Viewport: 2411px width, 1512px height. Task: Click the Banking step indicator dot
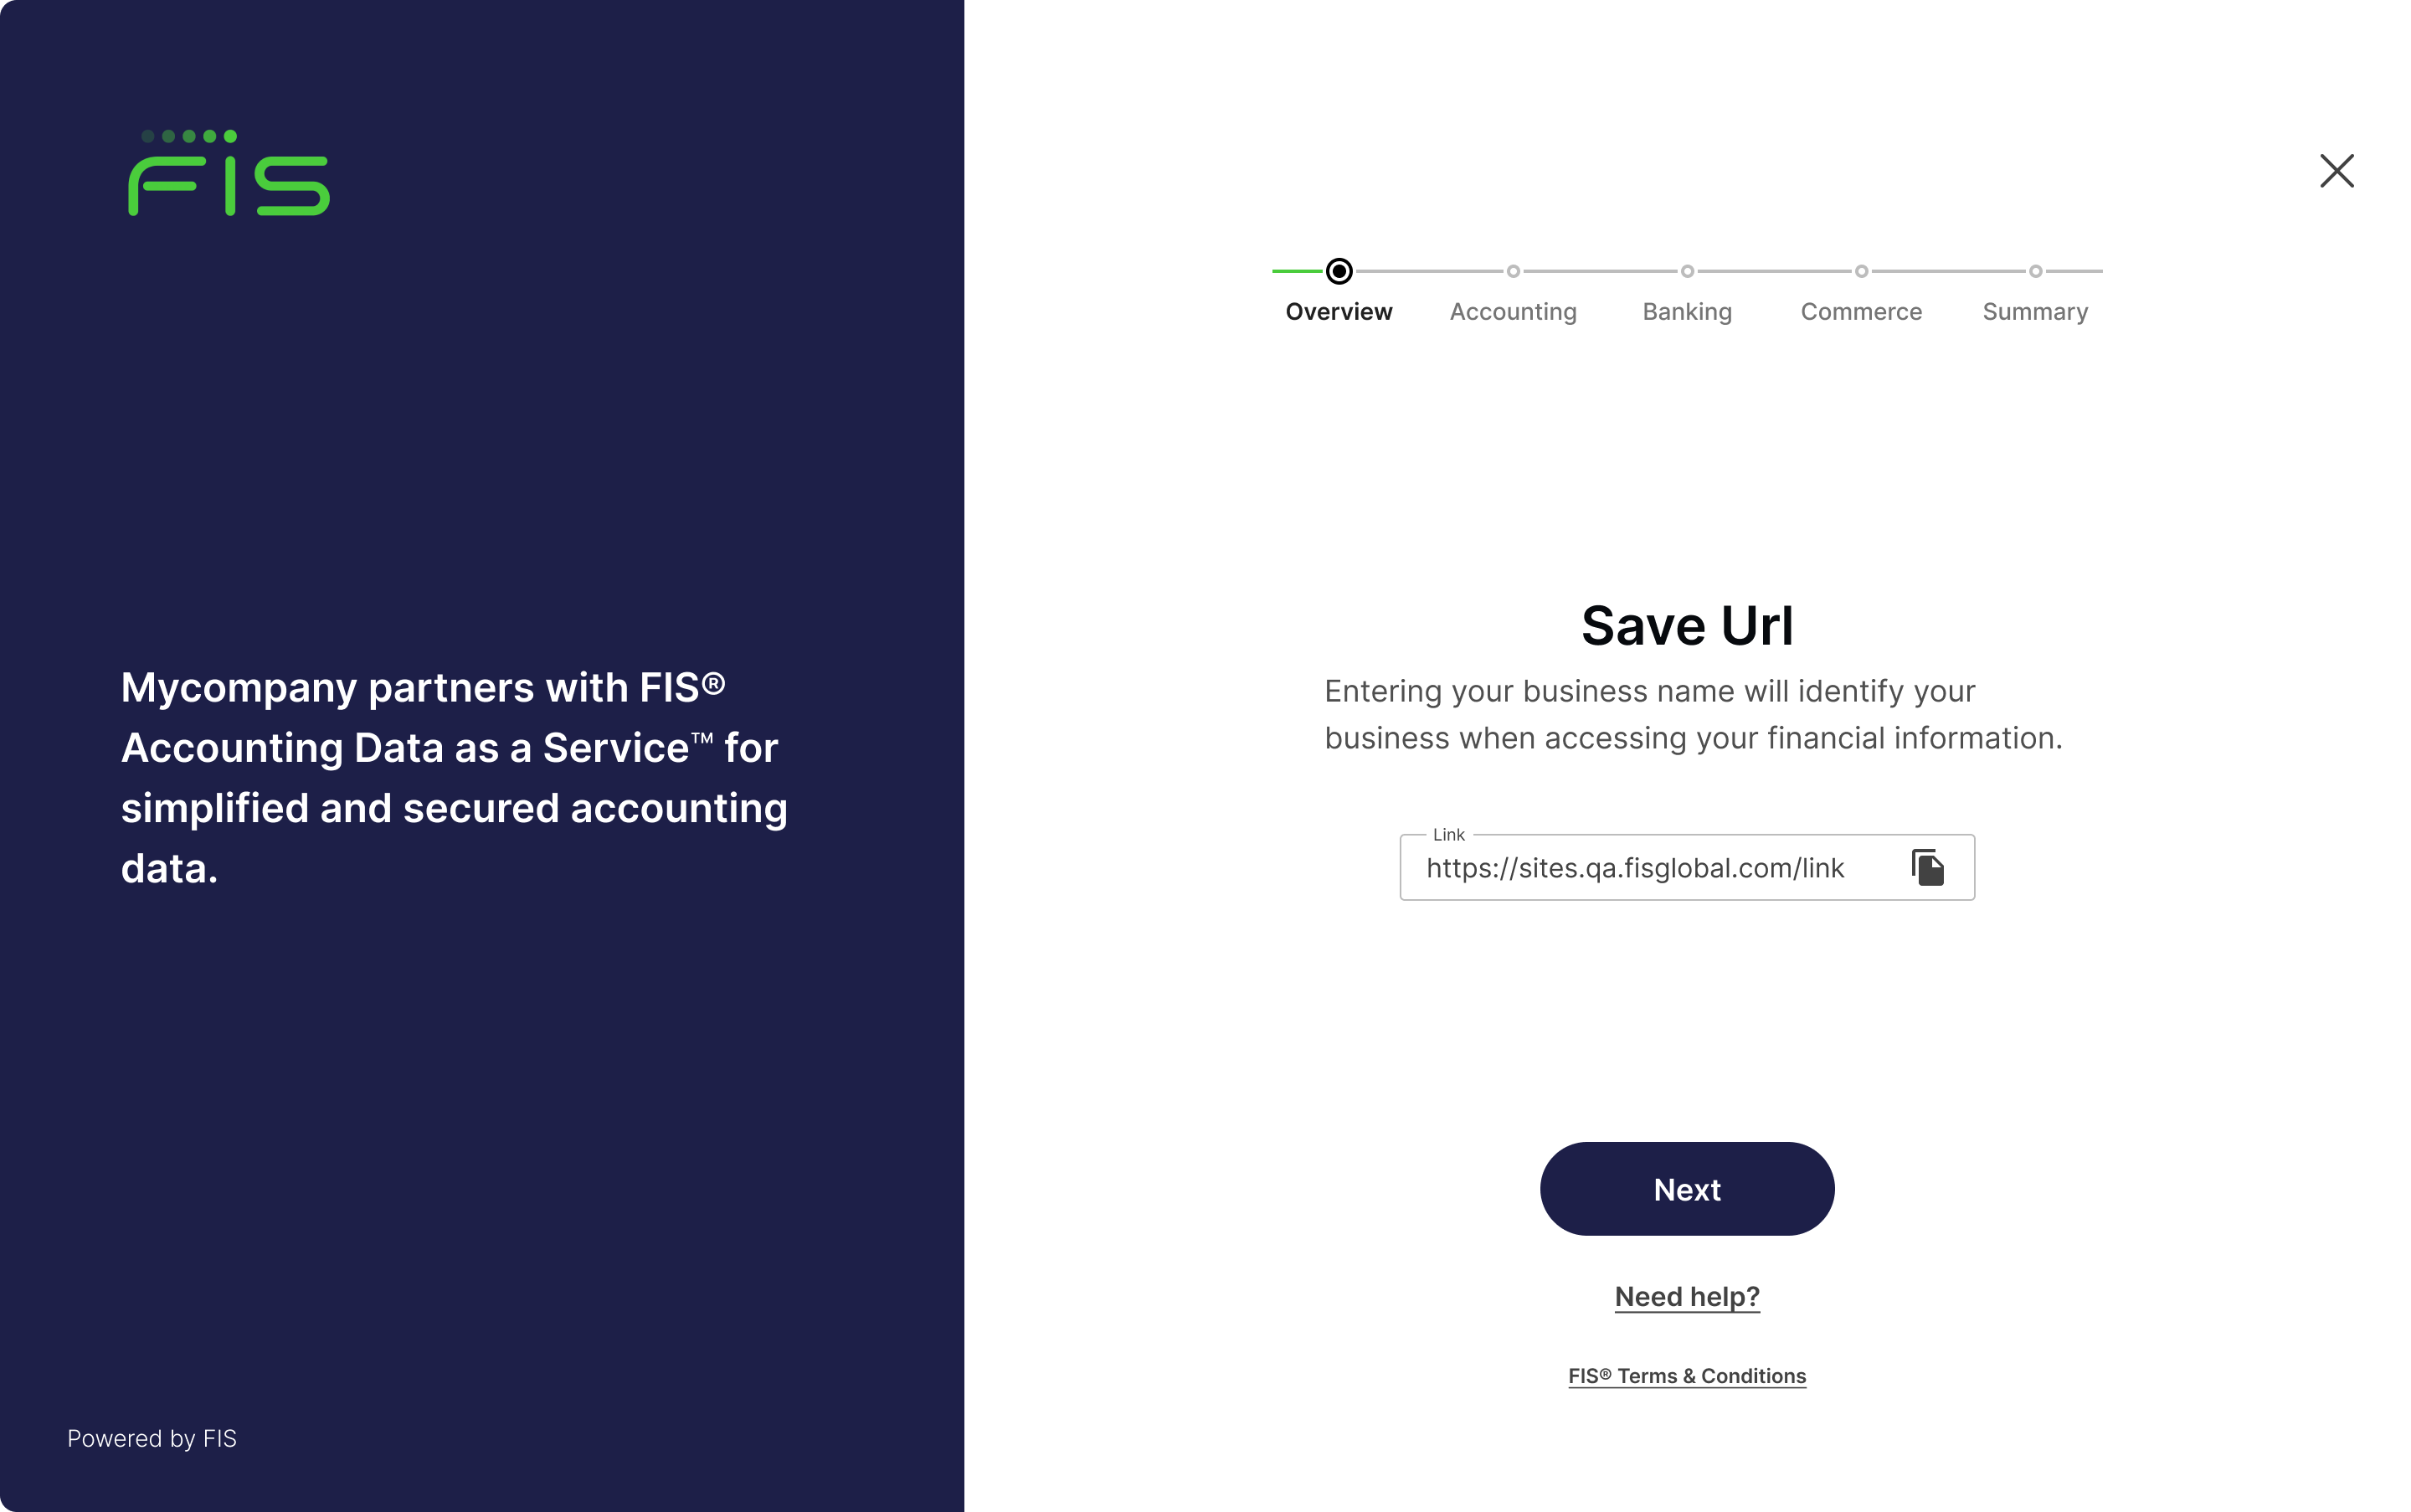[x=1686, y=268]
